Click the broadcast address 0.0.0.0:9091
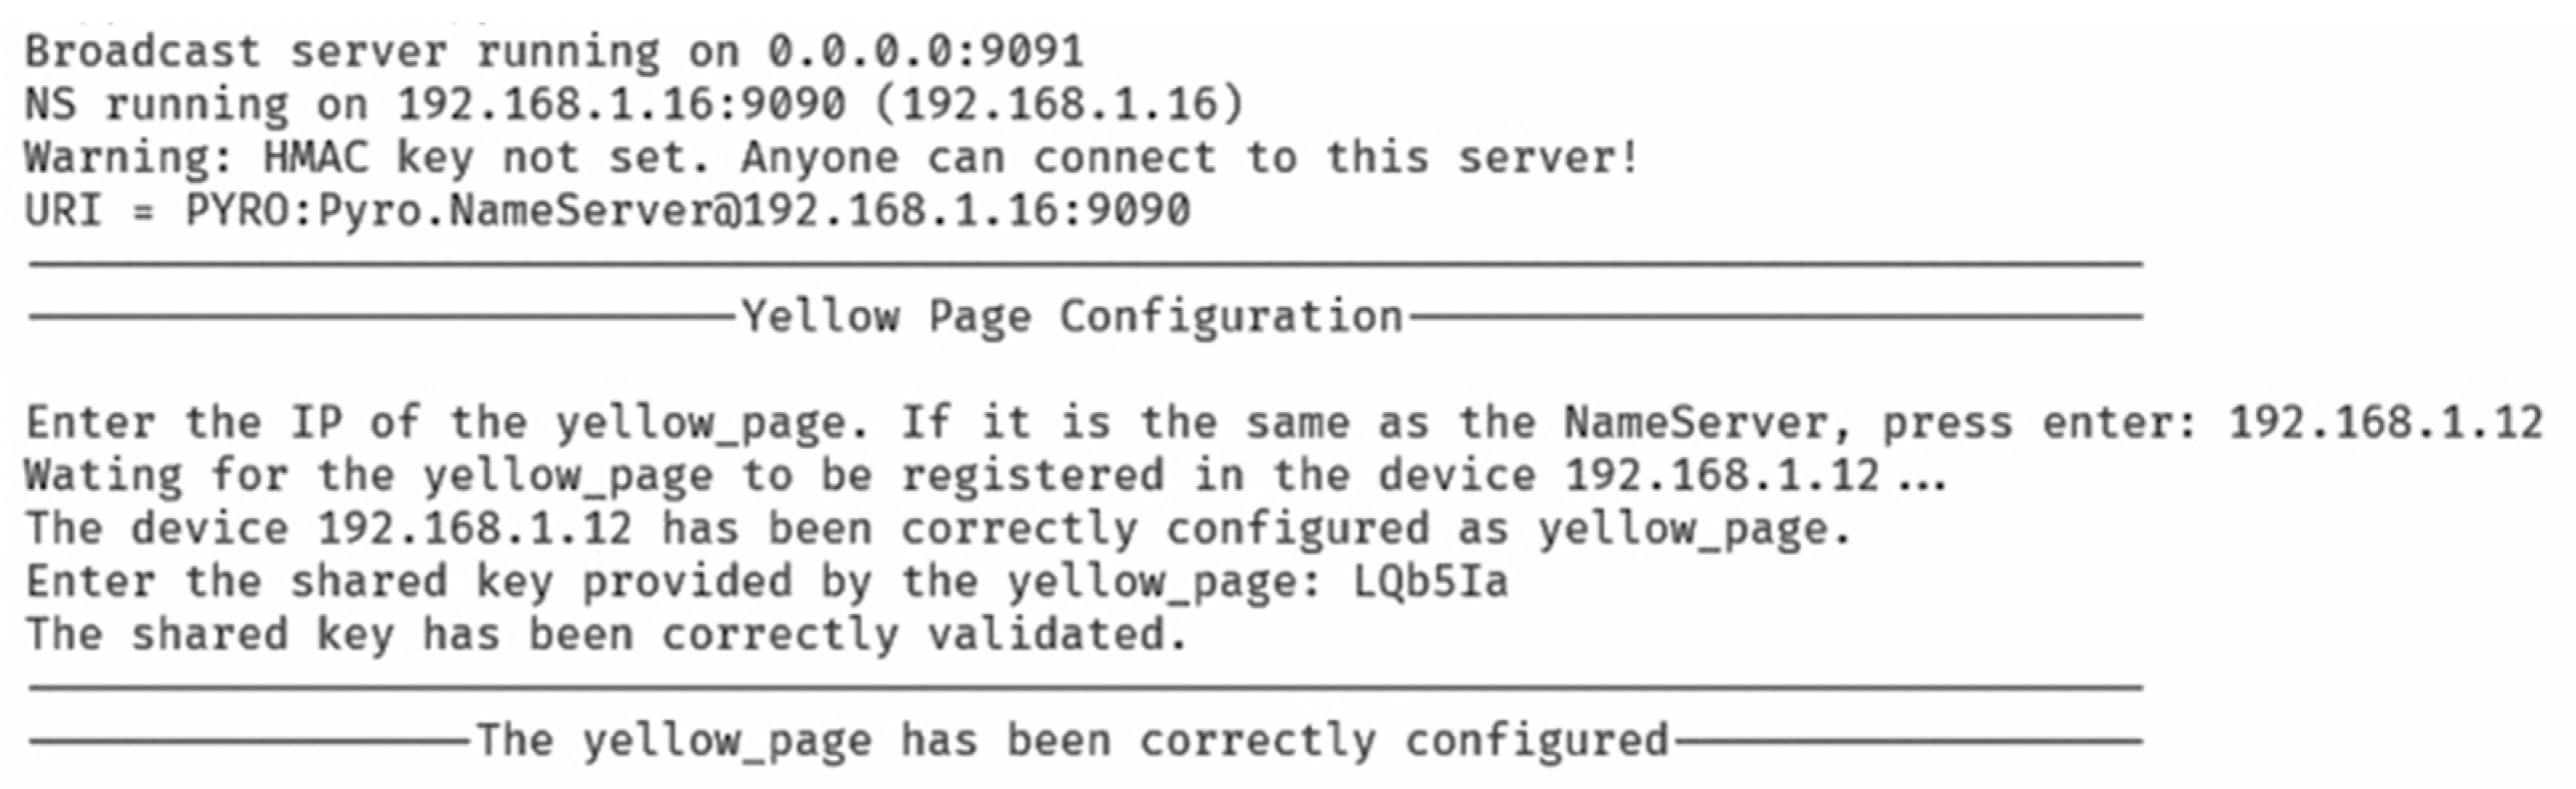Image resolution: width=2576 pixels, height=789 pixels. click(x=925, y=52)
